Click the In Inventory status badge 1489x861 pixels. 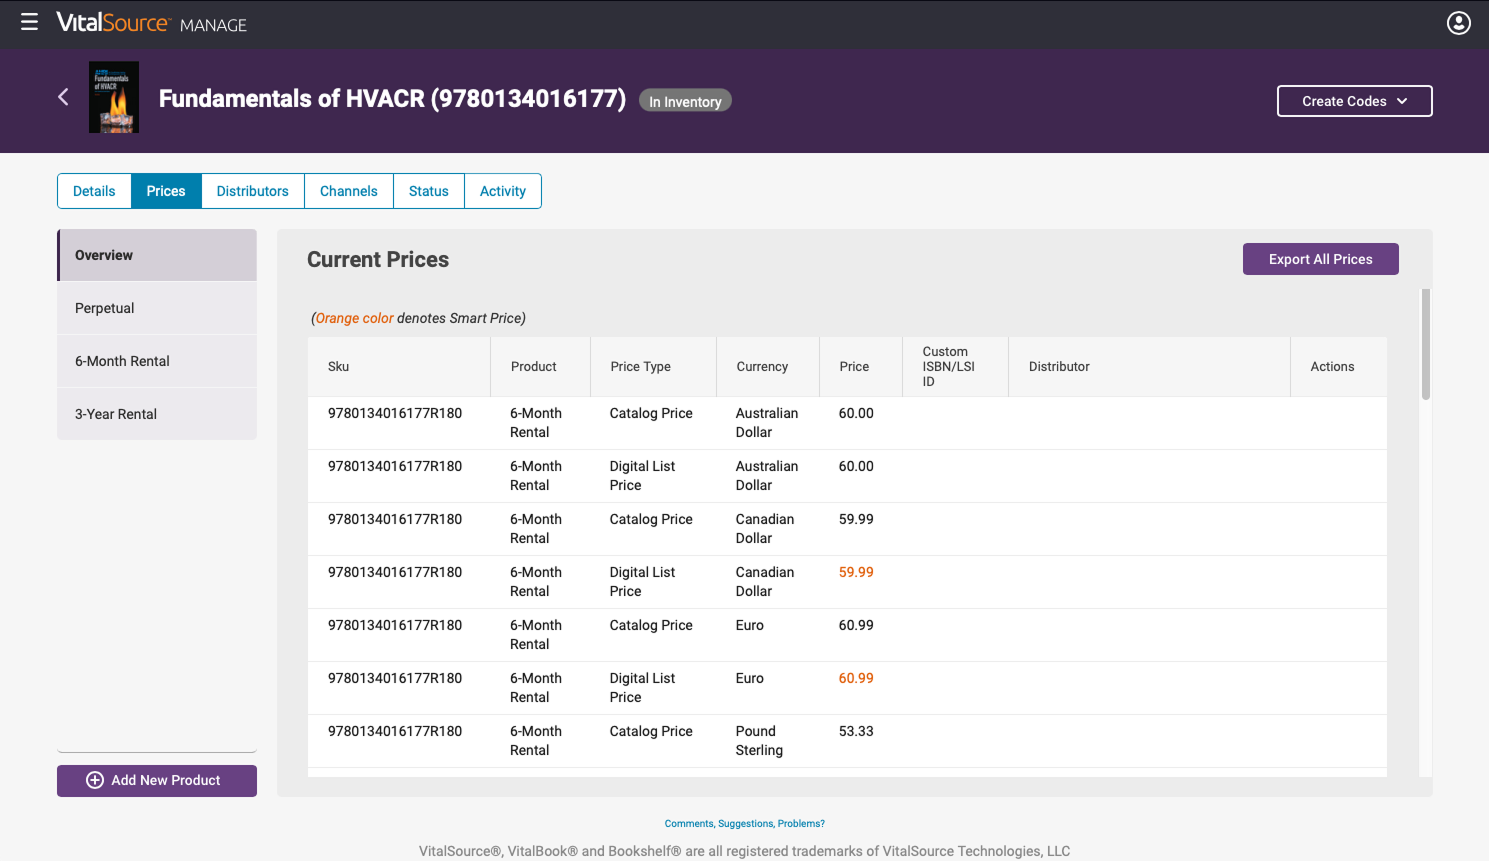click(685, 101)
